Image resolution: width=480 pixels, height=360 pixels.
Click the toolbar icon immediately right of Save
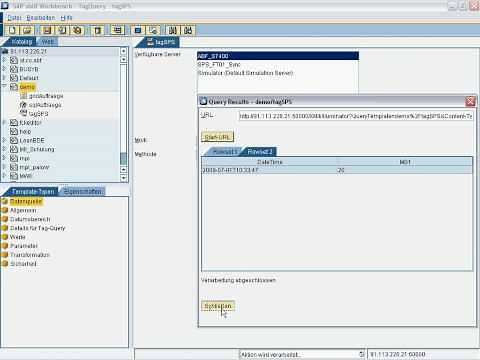coord(62,31)
